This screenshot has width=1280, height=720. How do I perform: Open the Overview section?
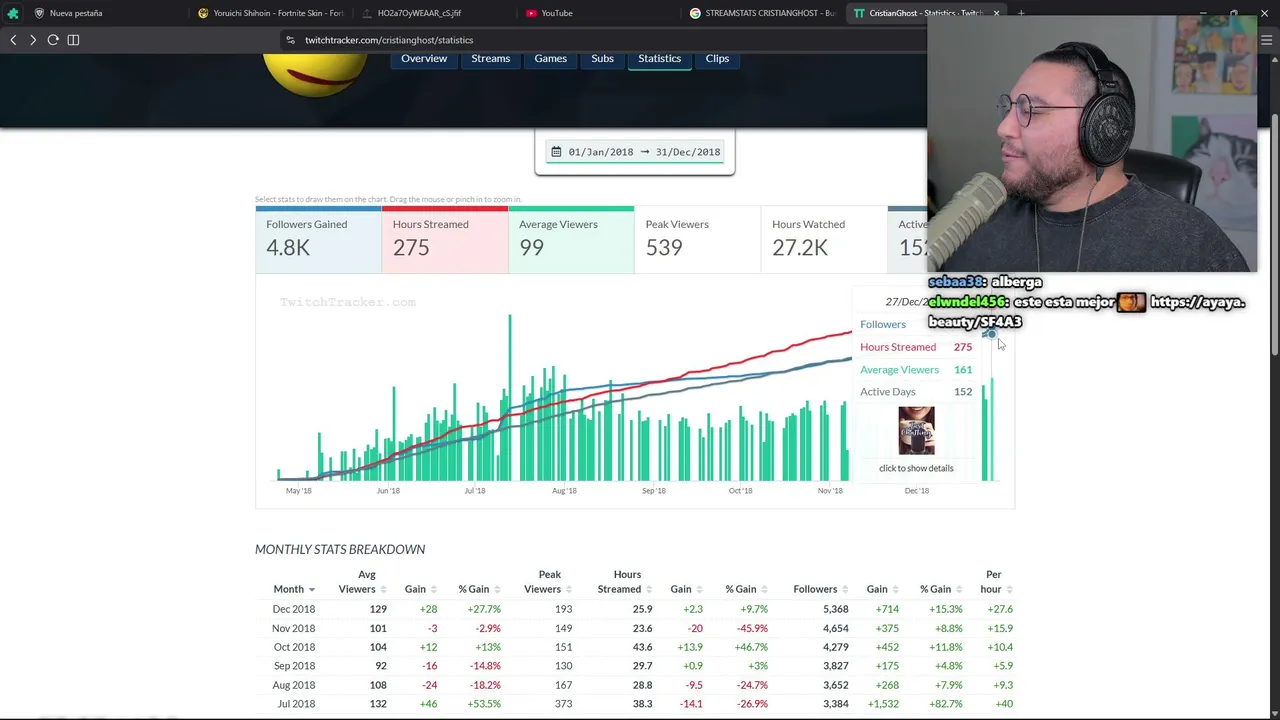coord(424,59)
